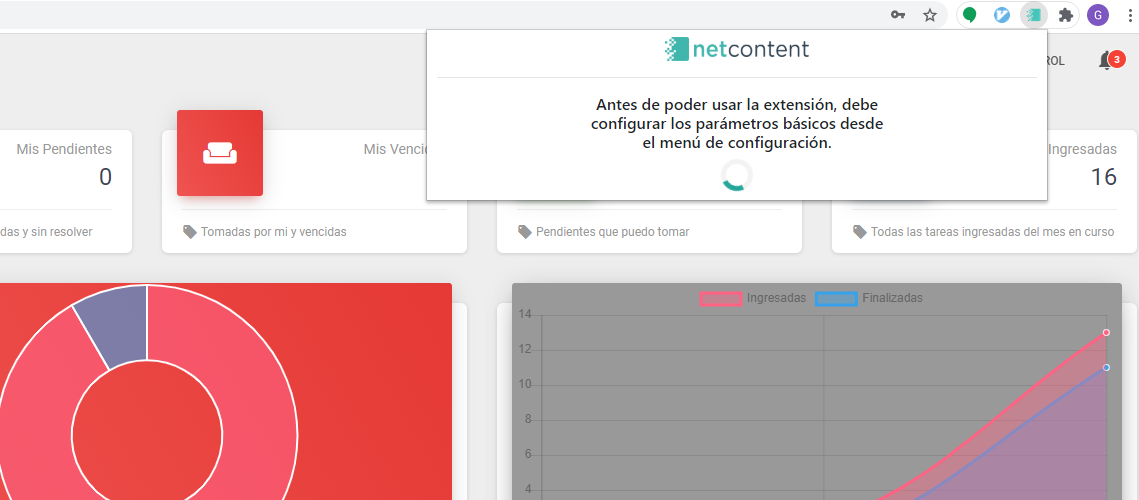The image size is (1139, 500).
Task: Click the Mis Pendientes card title
Action: 64,149
